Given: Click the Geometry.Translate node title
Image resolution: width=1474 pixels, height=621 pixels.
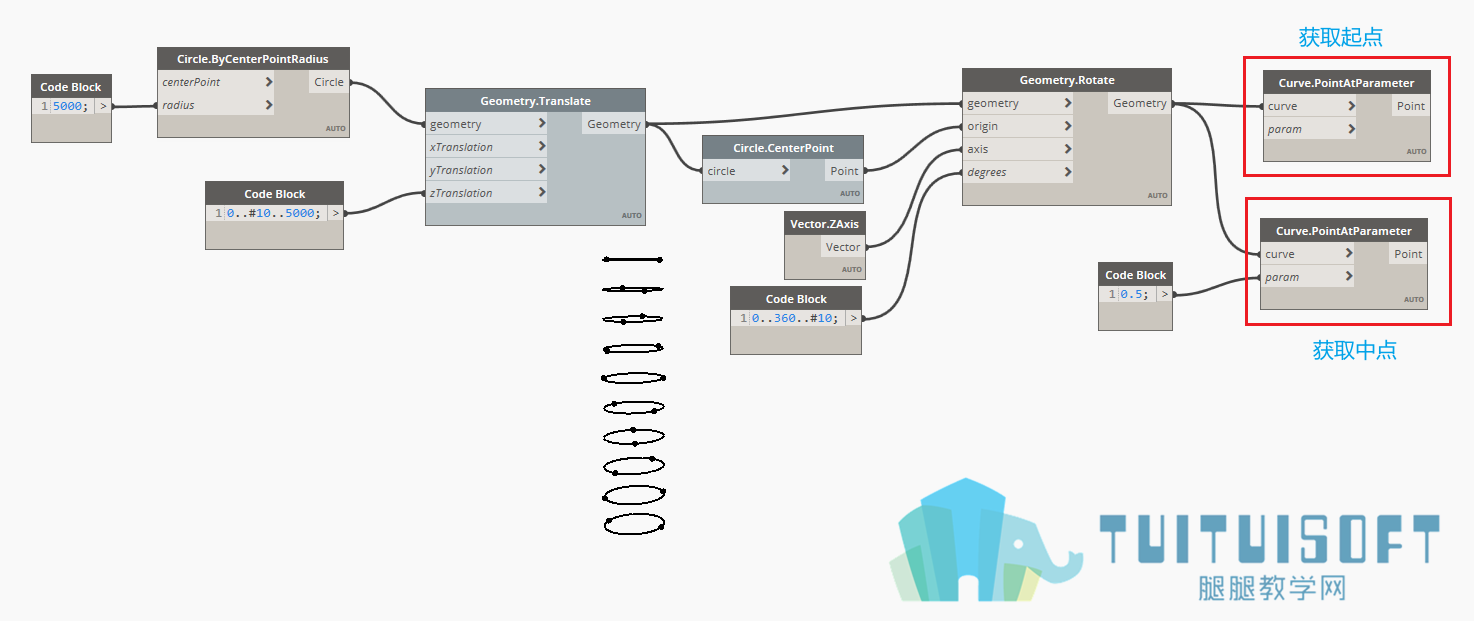Looking at the screenshot, I should (535, 101).
